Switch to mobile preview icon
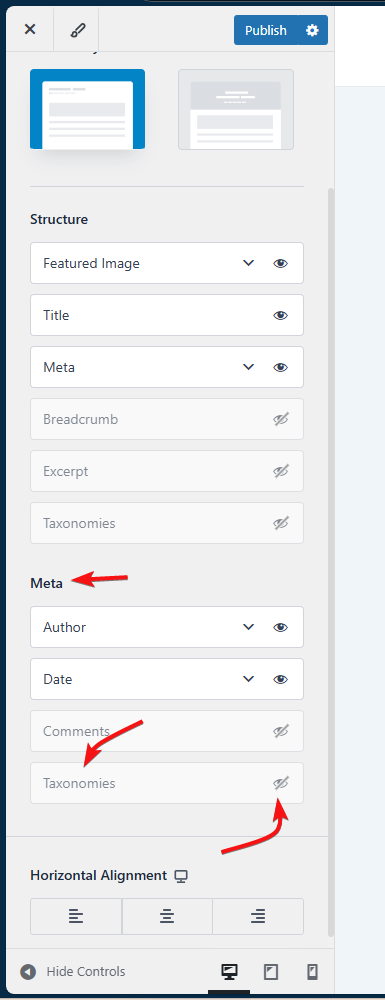The width and height of the screenshot is (385, 1000). pyautogui.click(x=312, y=971)
